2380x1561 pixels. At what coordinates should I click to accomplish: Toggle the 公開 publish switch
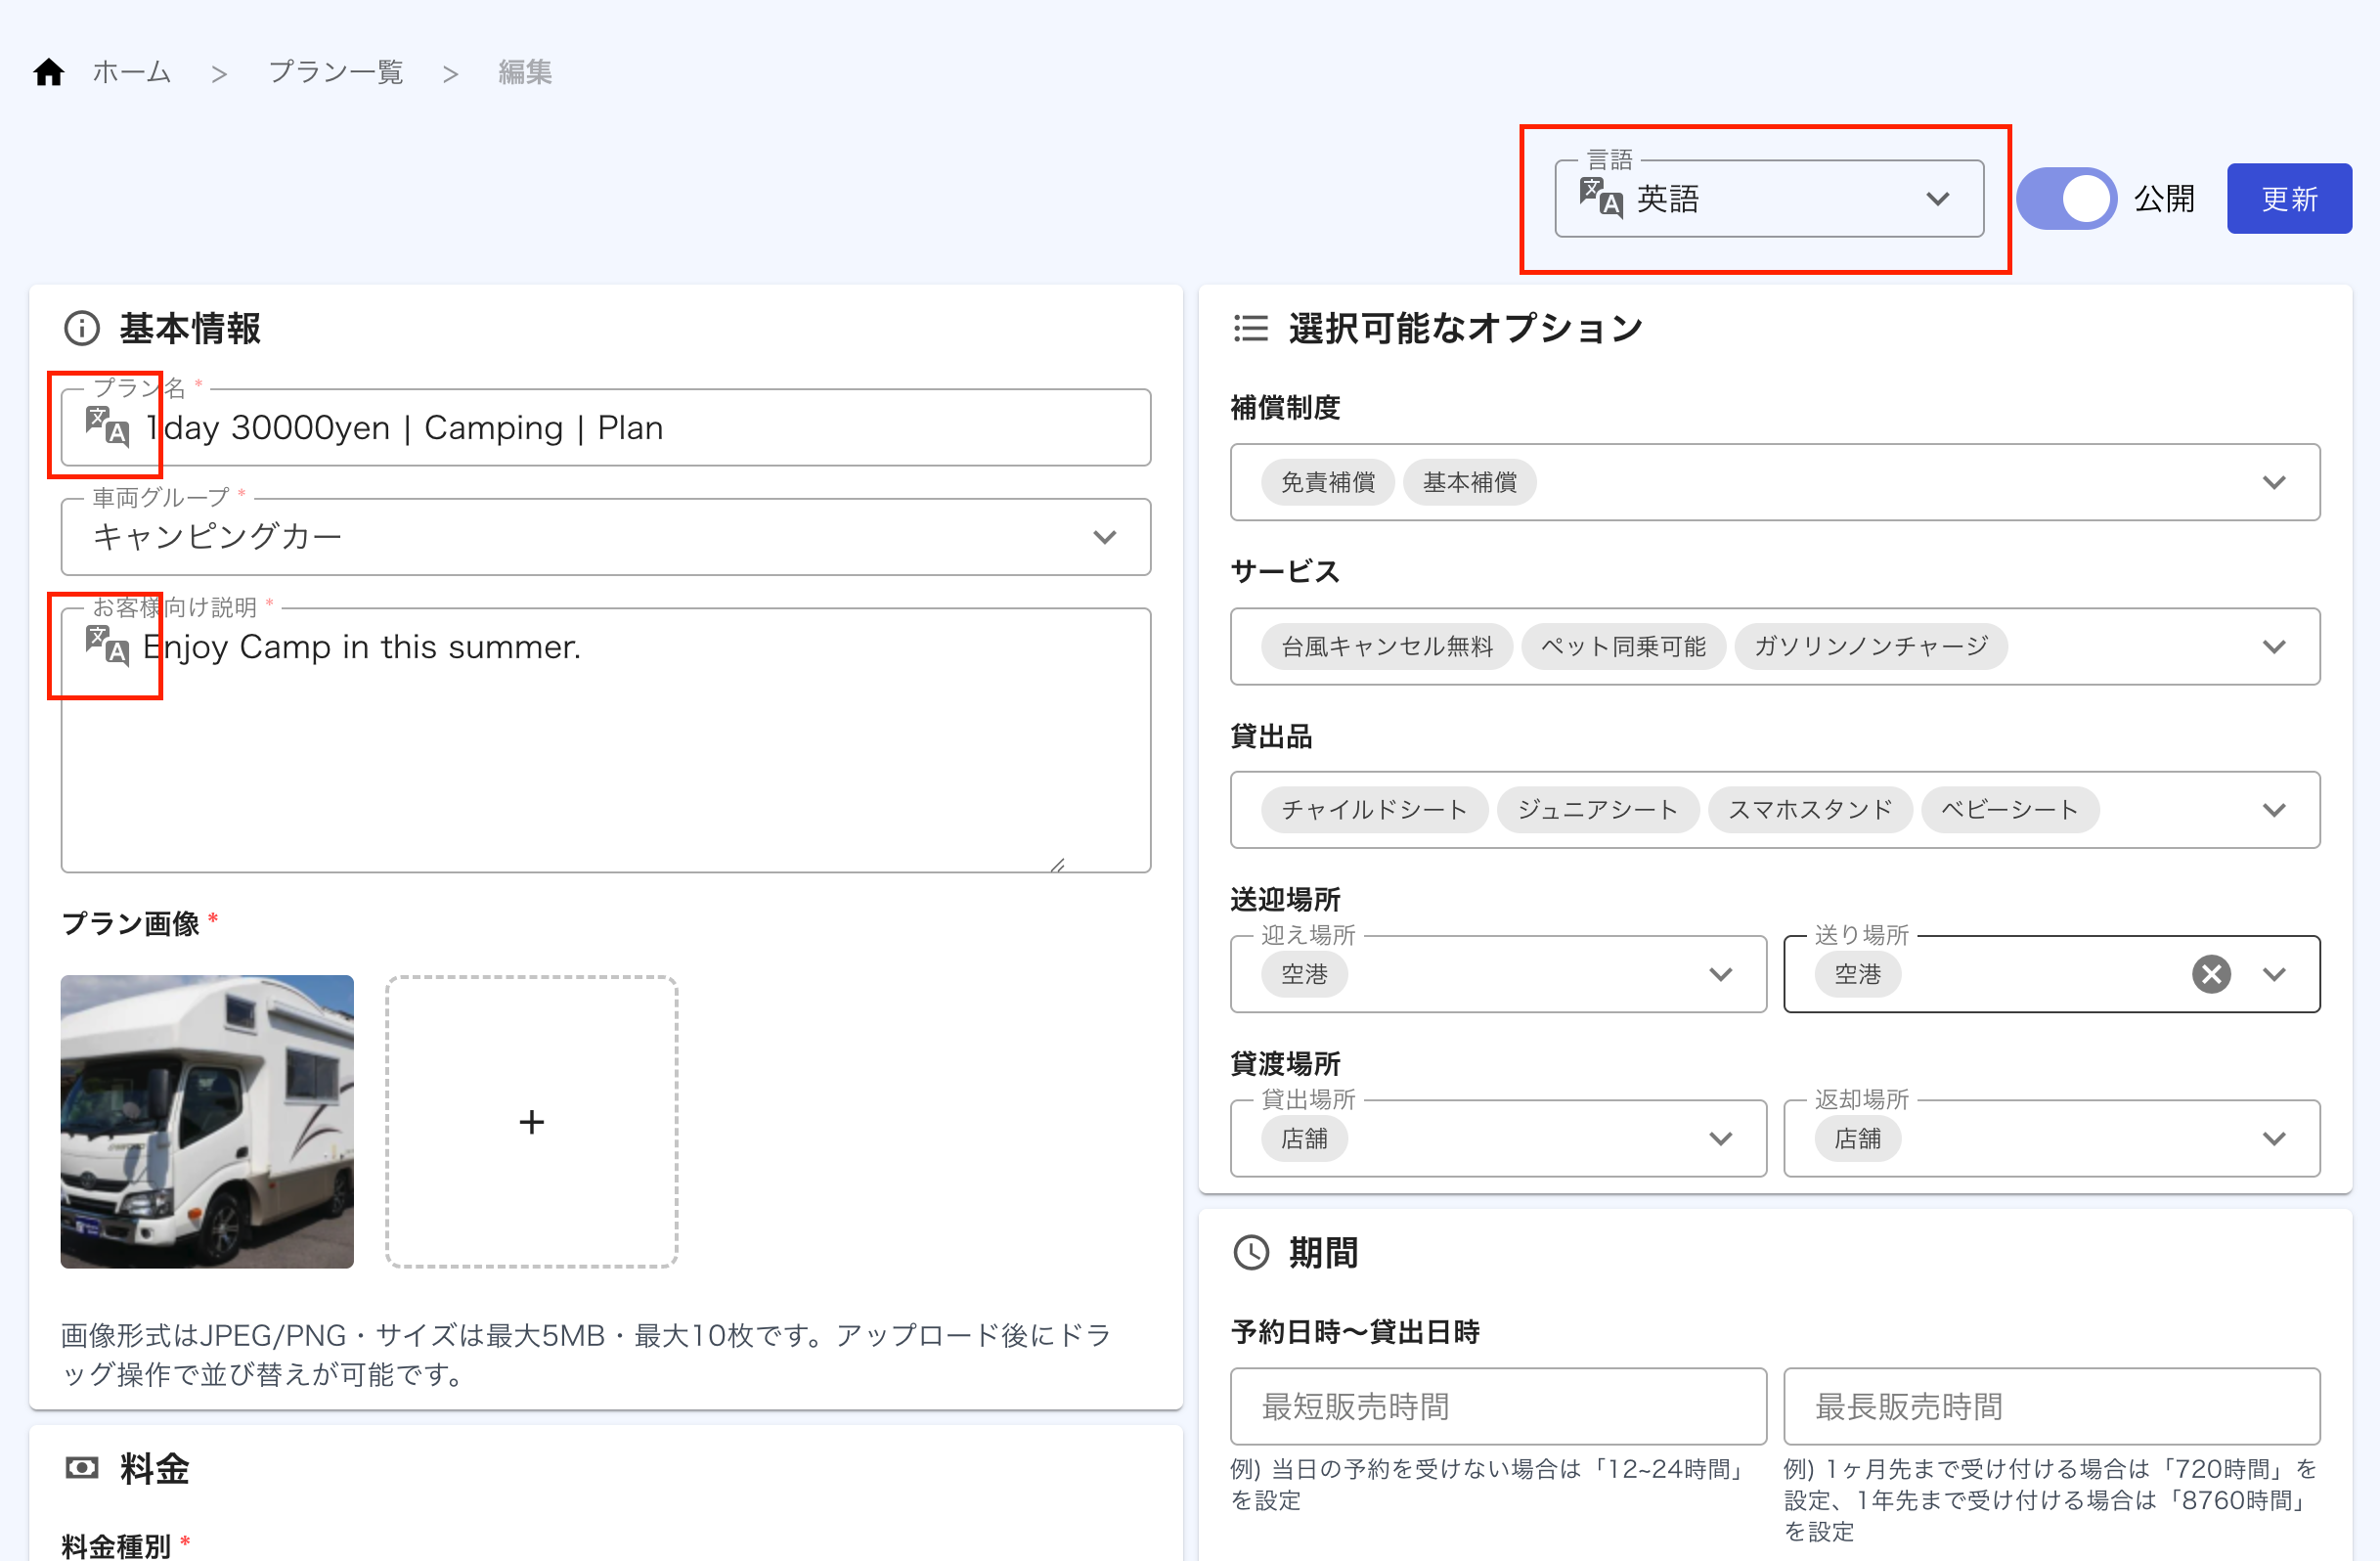tap(2066, 198)
